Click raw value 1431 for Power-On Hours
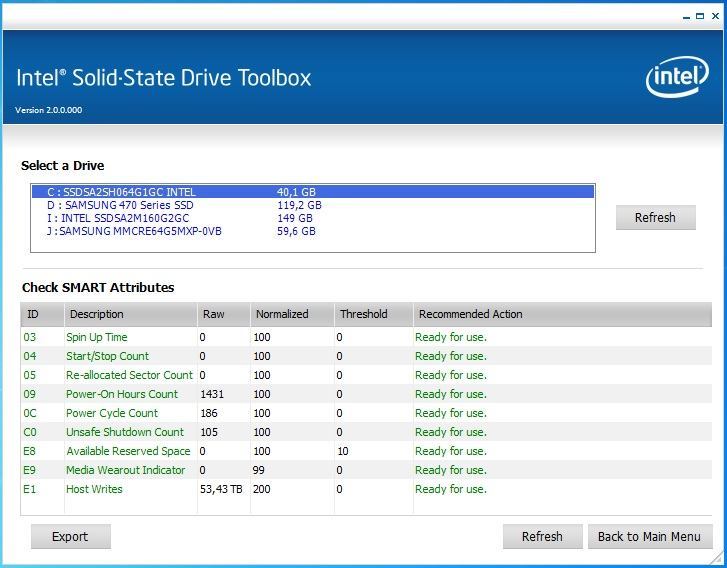Screen dimensions: 727x568 (212, 394)
